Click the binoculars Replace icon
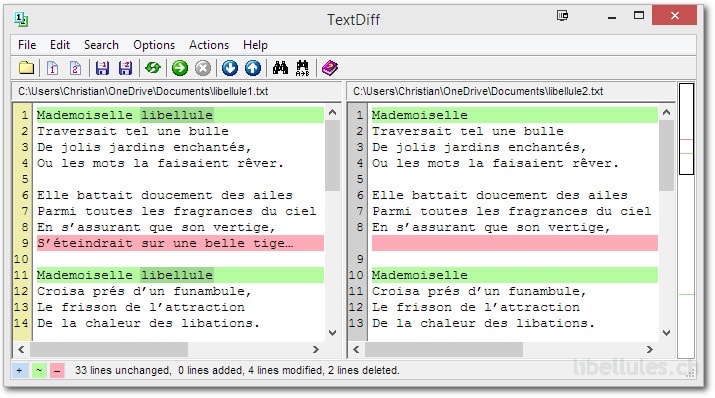 302,68
